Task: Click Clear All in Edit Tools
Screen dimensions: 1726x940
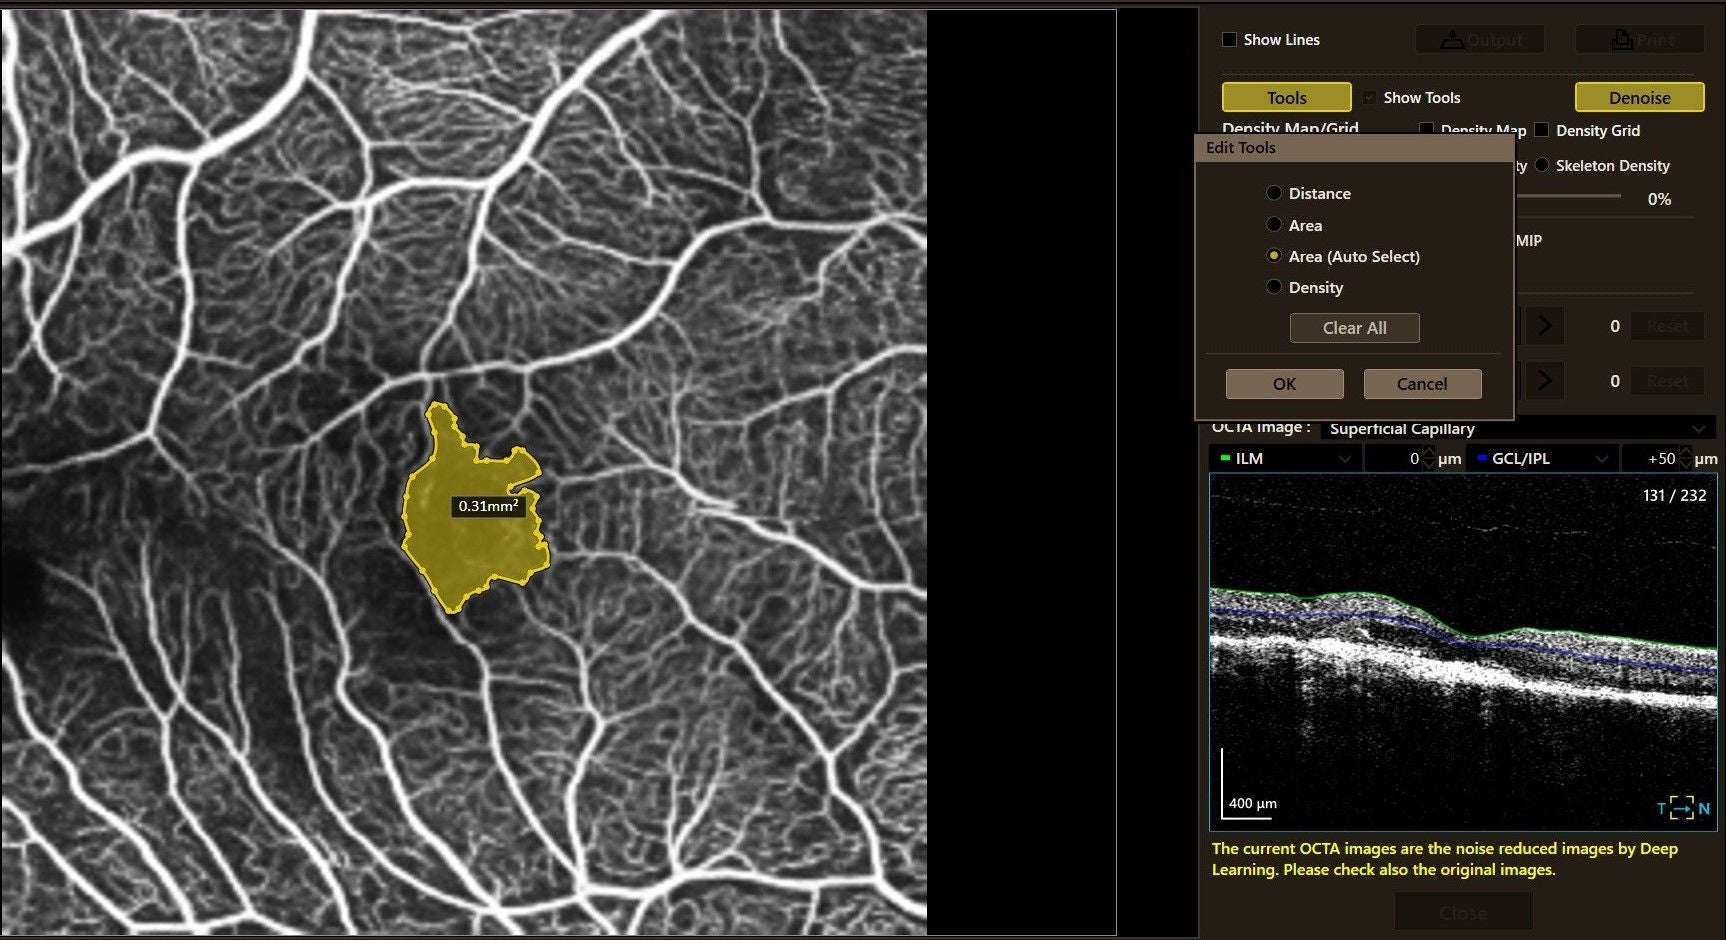Action: 1355,328
